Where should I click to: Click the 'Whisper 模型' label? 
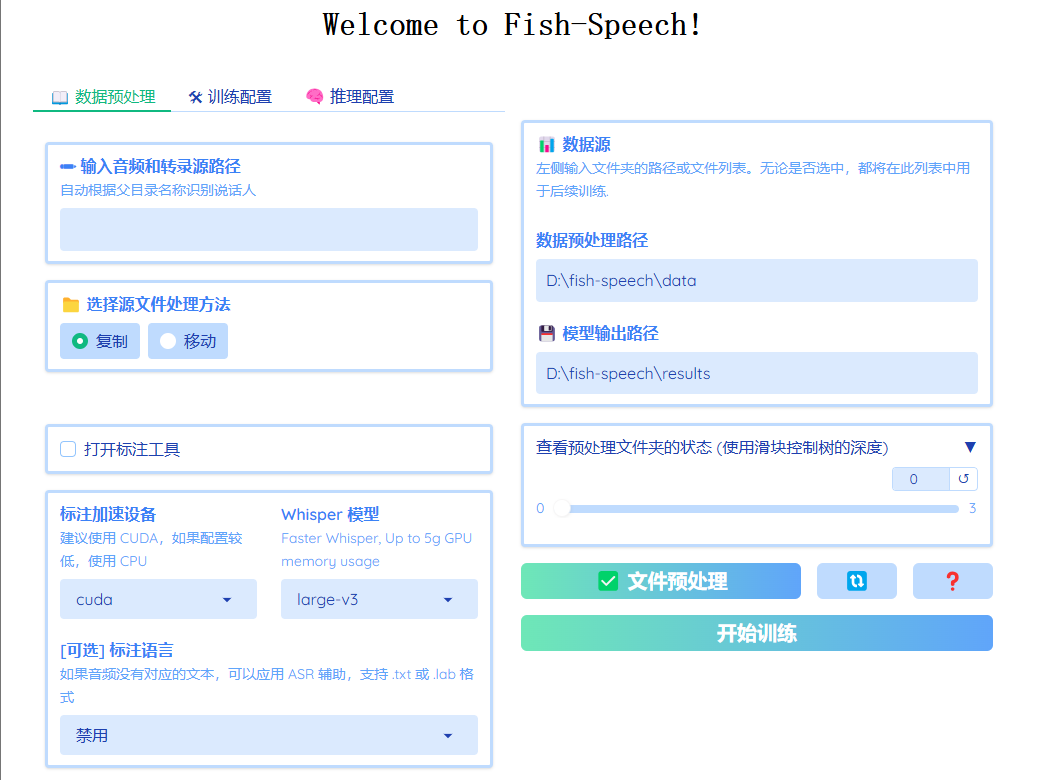[x=330, y=514]
